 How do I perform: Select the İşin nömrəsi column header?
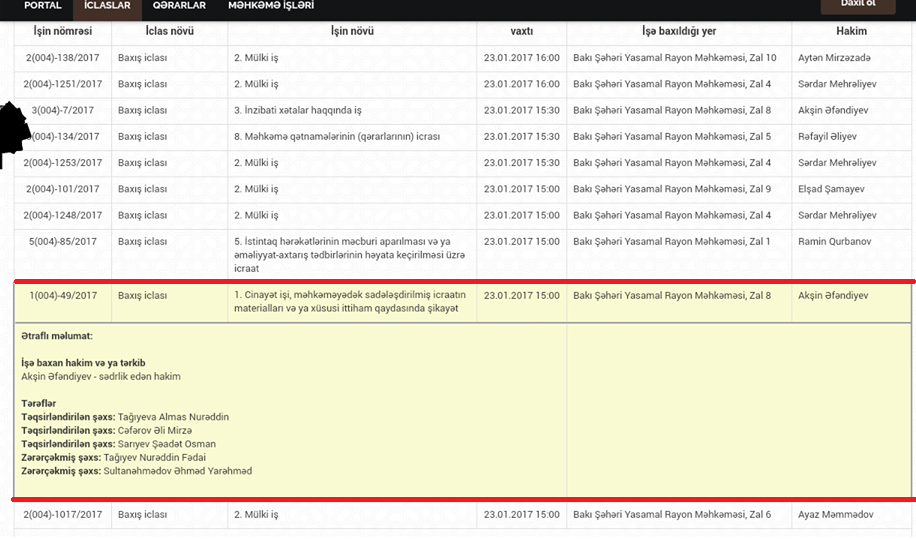point(63,31)
